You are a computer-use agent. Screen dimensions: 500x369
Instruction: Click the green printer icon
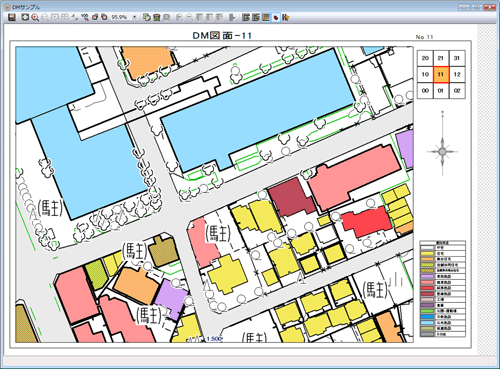[157, 17]
